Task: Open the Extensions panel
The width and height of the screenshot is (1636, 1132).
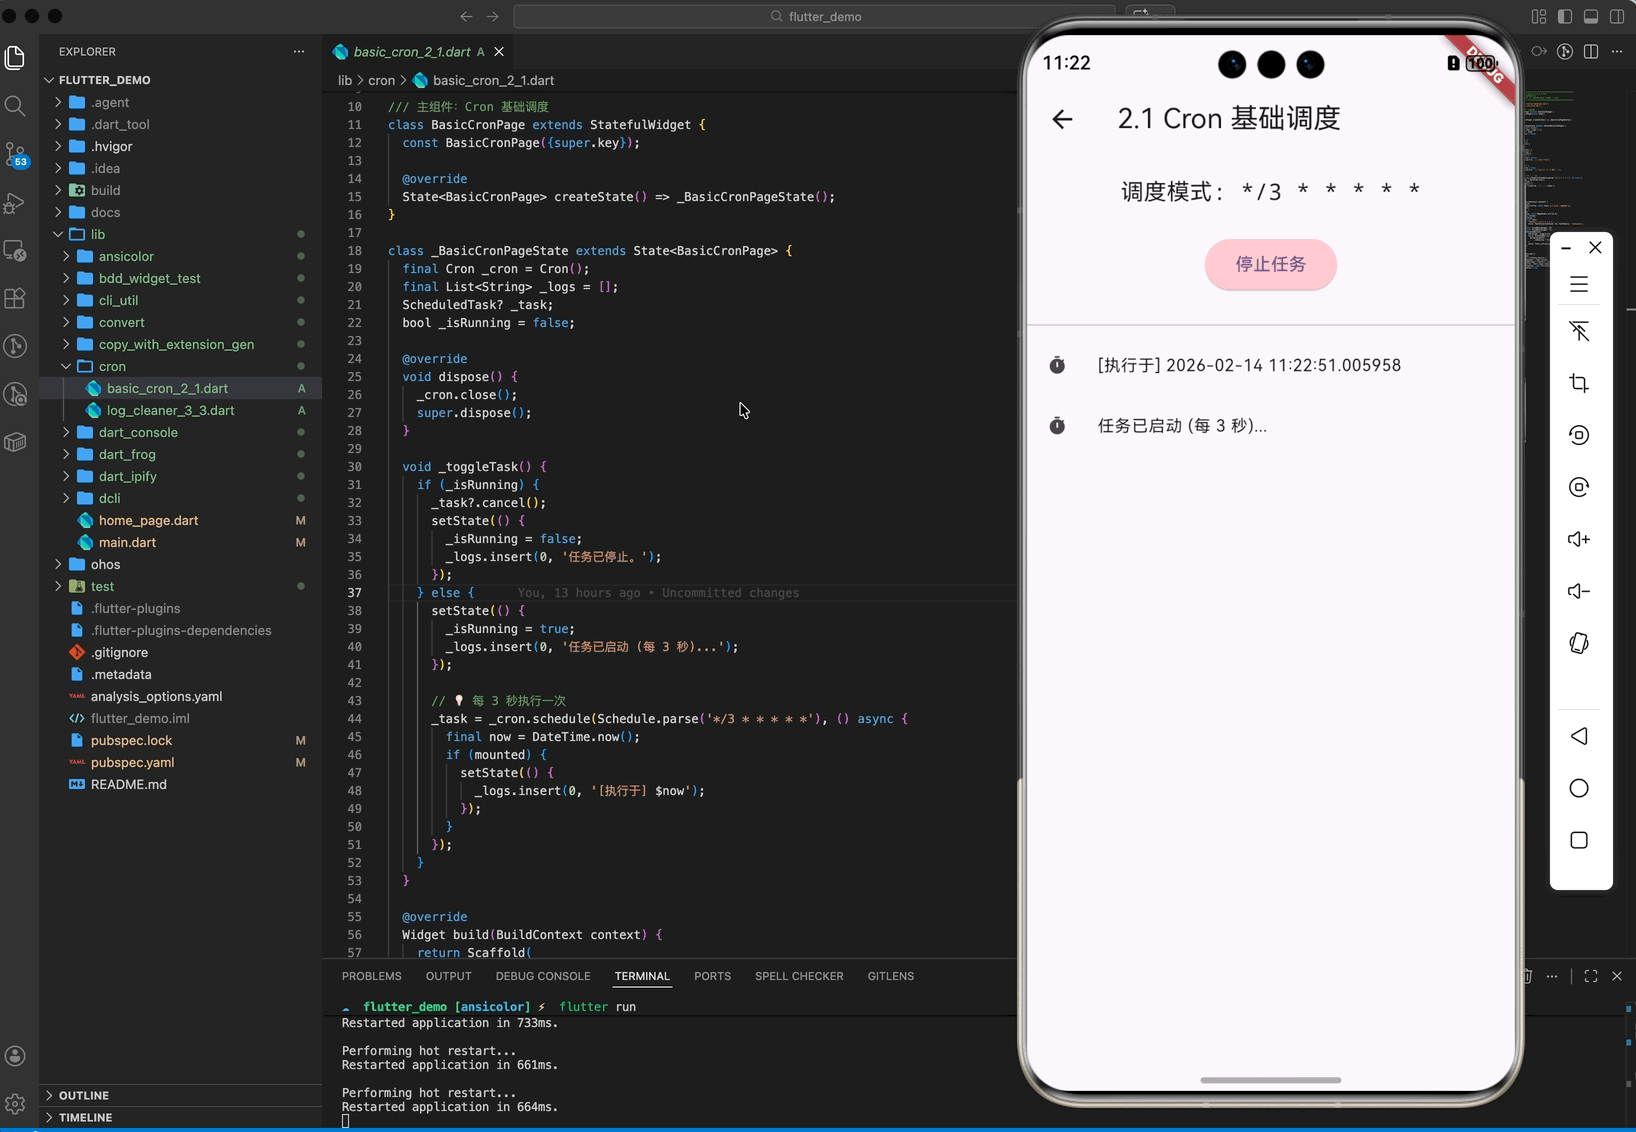Action: pos(15,298)
